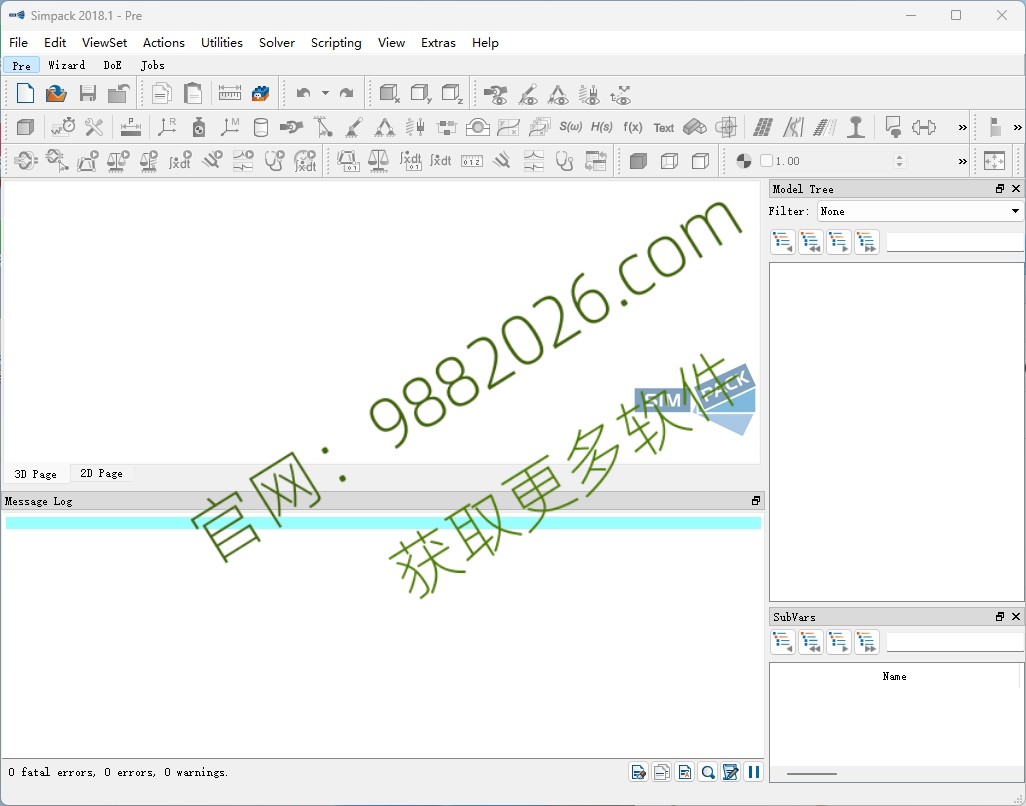Click SubVars horizontal scrollbar
This screenshot has width=1026, height=806.
click(811, 774)
